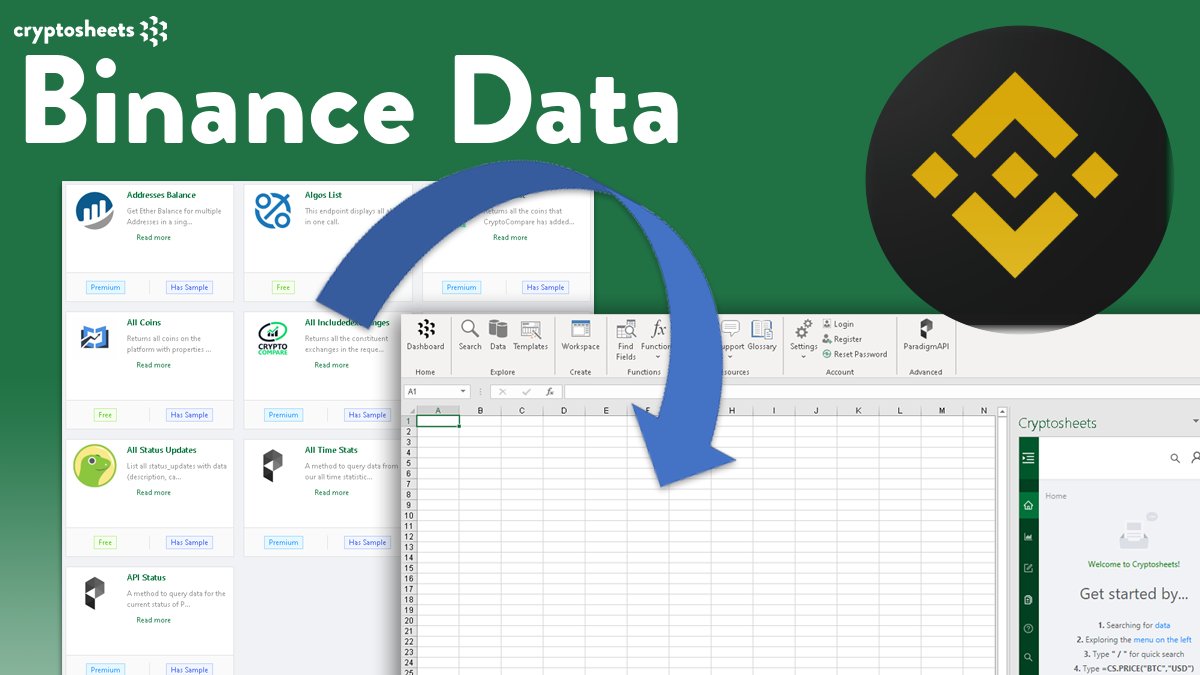Click the Insert Function fx button
Image resolution: width=1200 pixels, height=675 pixels.
(550, 392)
